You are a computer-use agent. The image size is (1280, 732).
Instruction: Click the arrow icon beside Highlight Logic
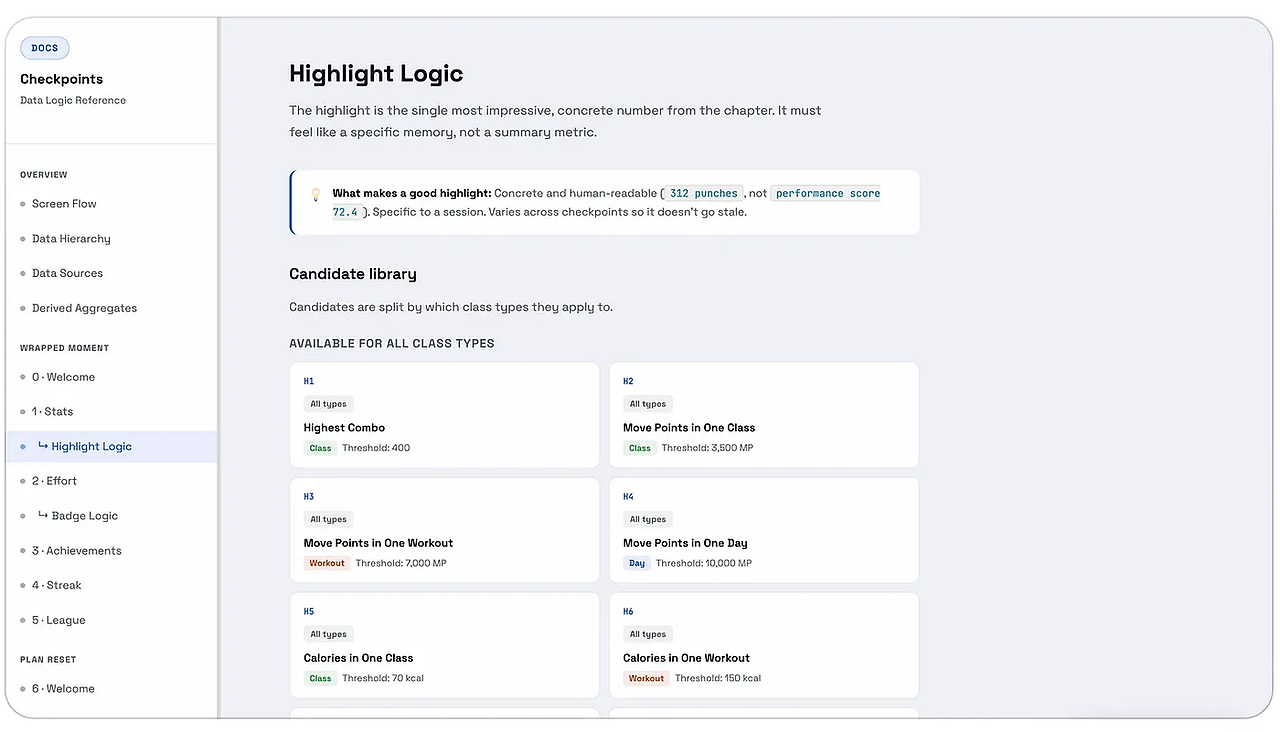[x=43, y=446]
